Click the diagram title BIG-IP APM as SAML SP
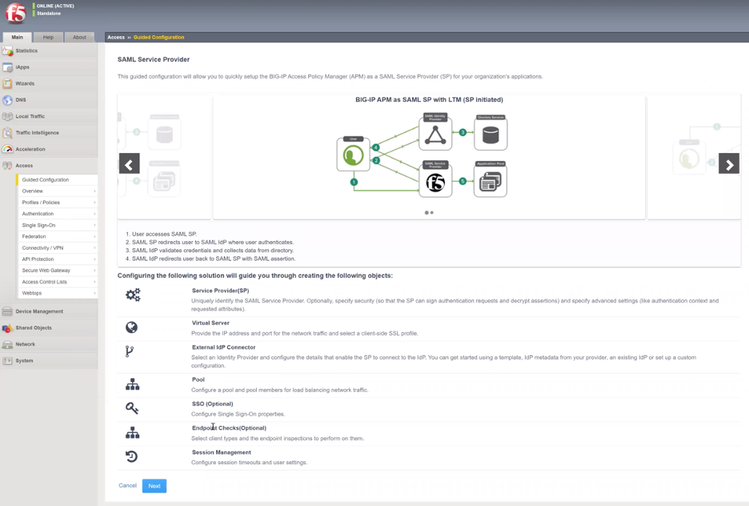This screenshot has height=506, width=749. [429, 99]
